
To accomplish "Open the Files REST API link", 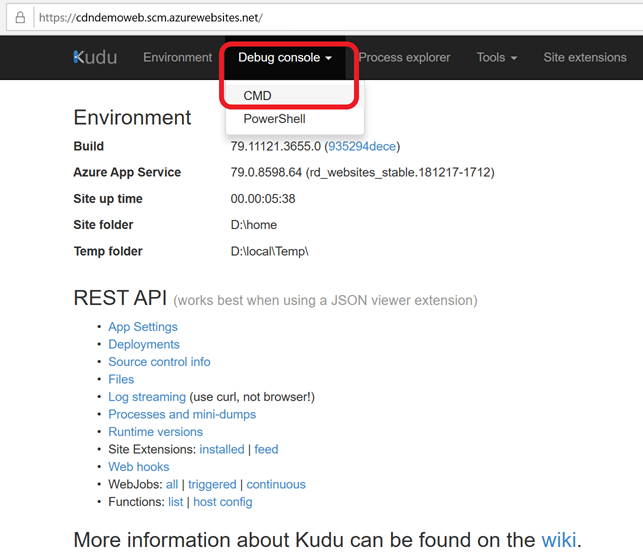I will click(x=121, y=379).
